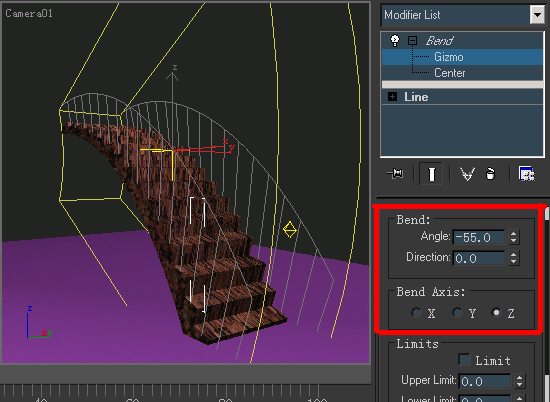Open Configure Modifier Sets icon

(x=526, y=174)
